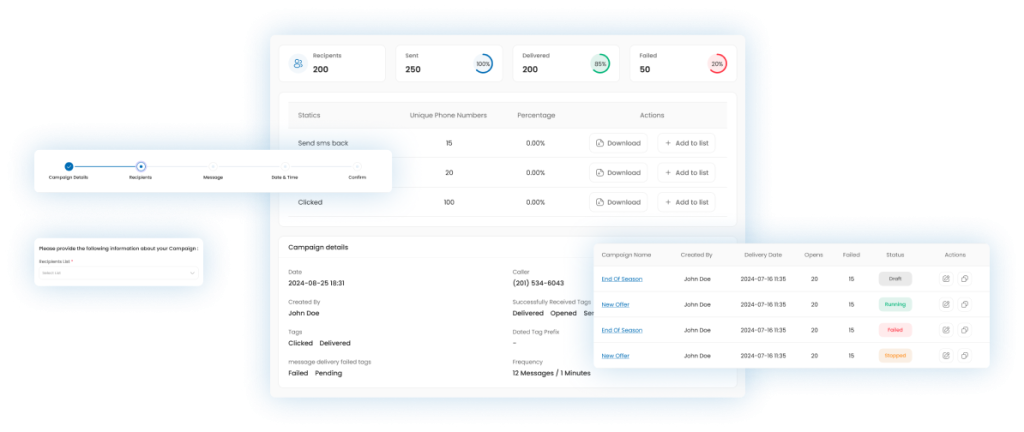
Task: Open the End Of Season link in the Draft row
Action: tap(621, 278)
